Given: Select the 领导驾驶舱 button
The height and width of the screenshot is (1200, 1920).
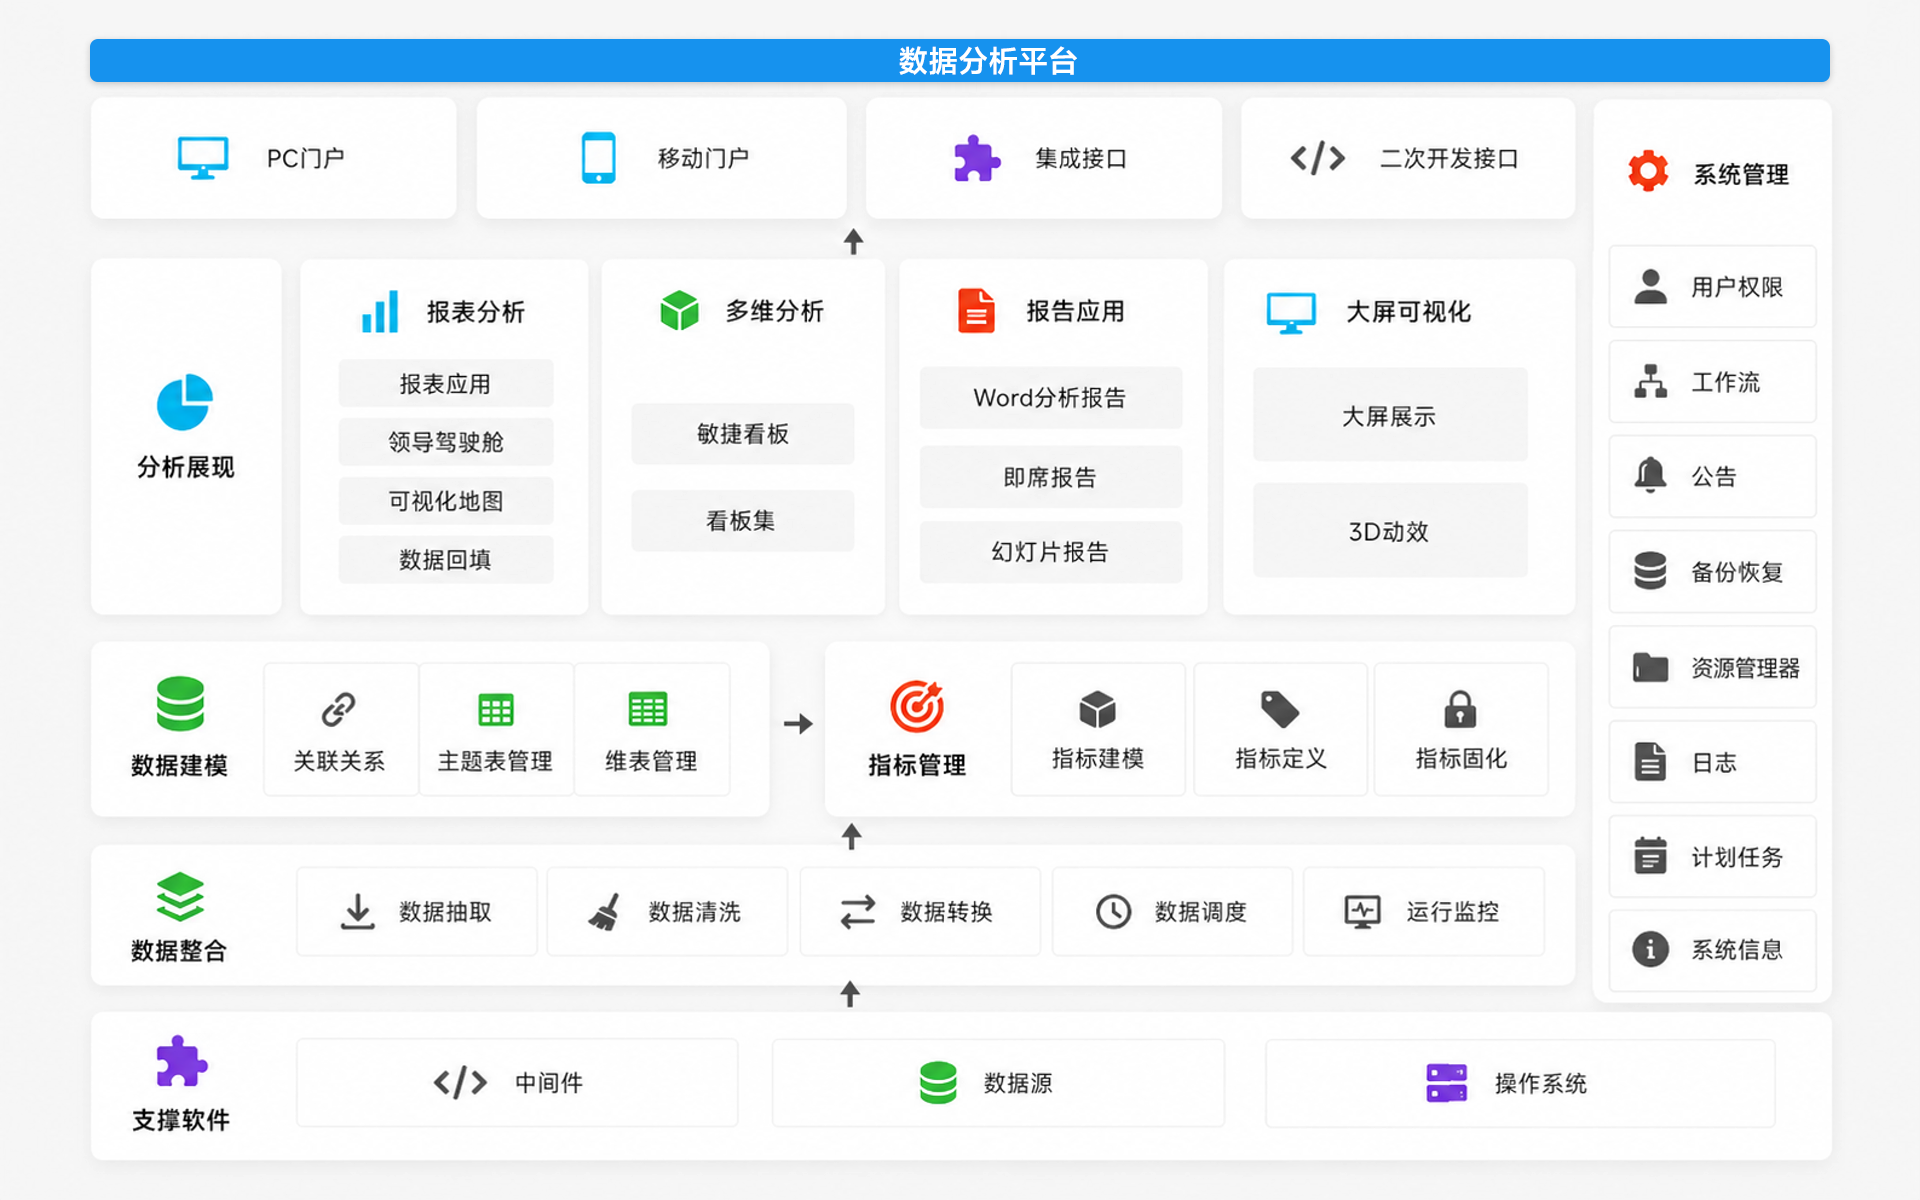Looking at the screenshot, I should click(x=446, y=442).
